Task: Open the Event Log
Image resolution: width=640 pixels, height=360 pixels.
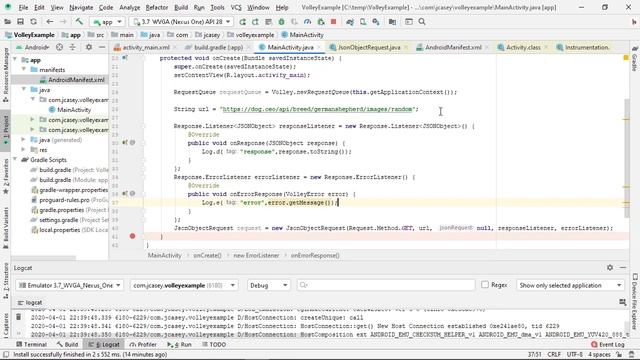Action: click(x=608, y=344)
